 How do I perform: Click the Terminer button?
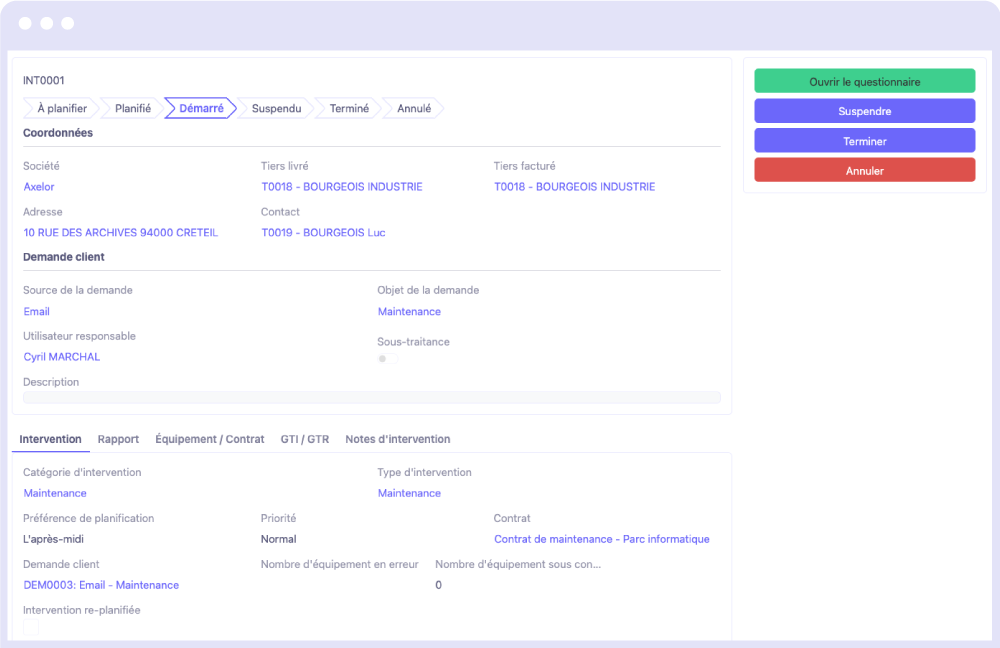(x=864, y=141)
